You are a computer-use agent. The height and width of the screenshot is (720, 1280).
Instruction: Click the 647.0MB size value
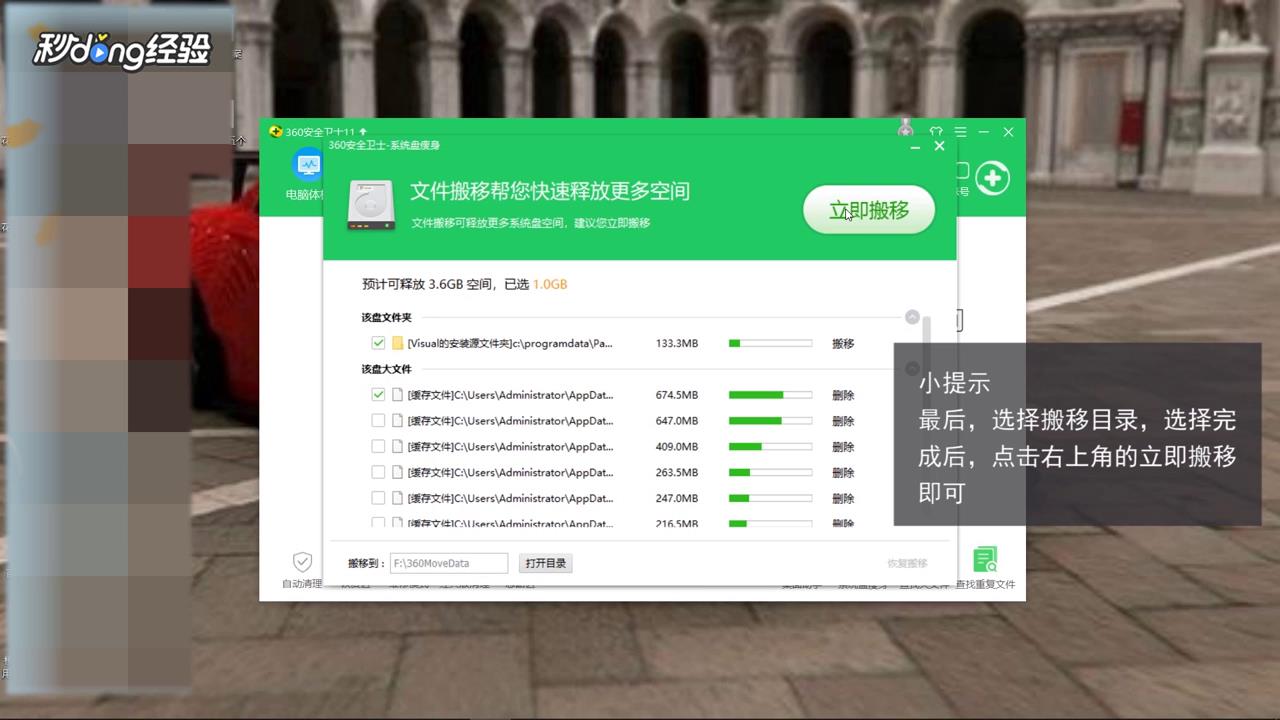pos(677,421)
